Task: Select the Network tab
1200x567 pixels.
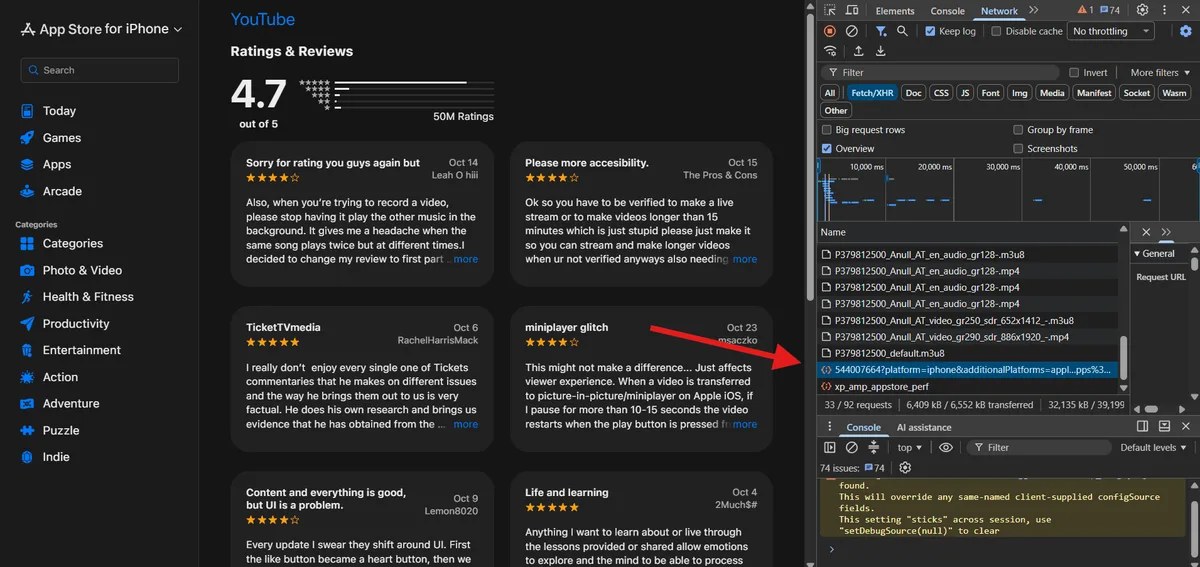Action: [999, 11]
